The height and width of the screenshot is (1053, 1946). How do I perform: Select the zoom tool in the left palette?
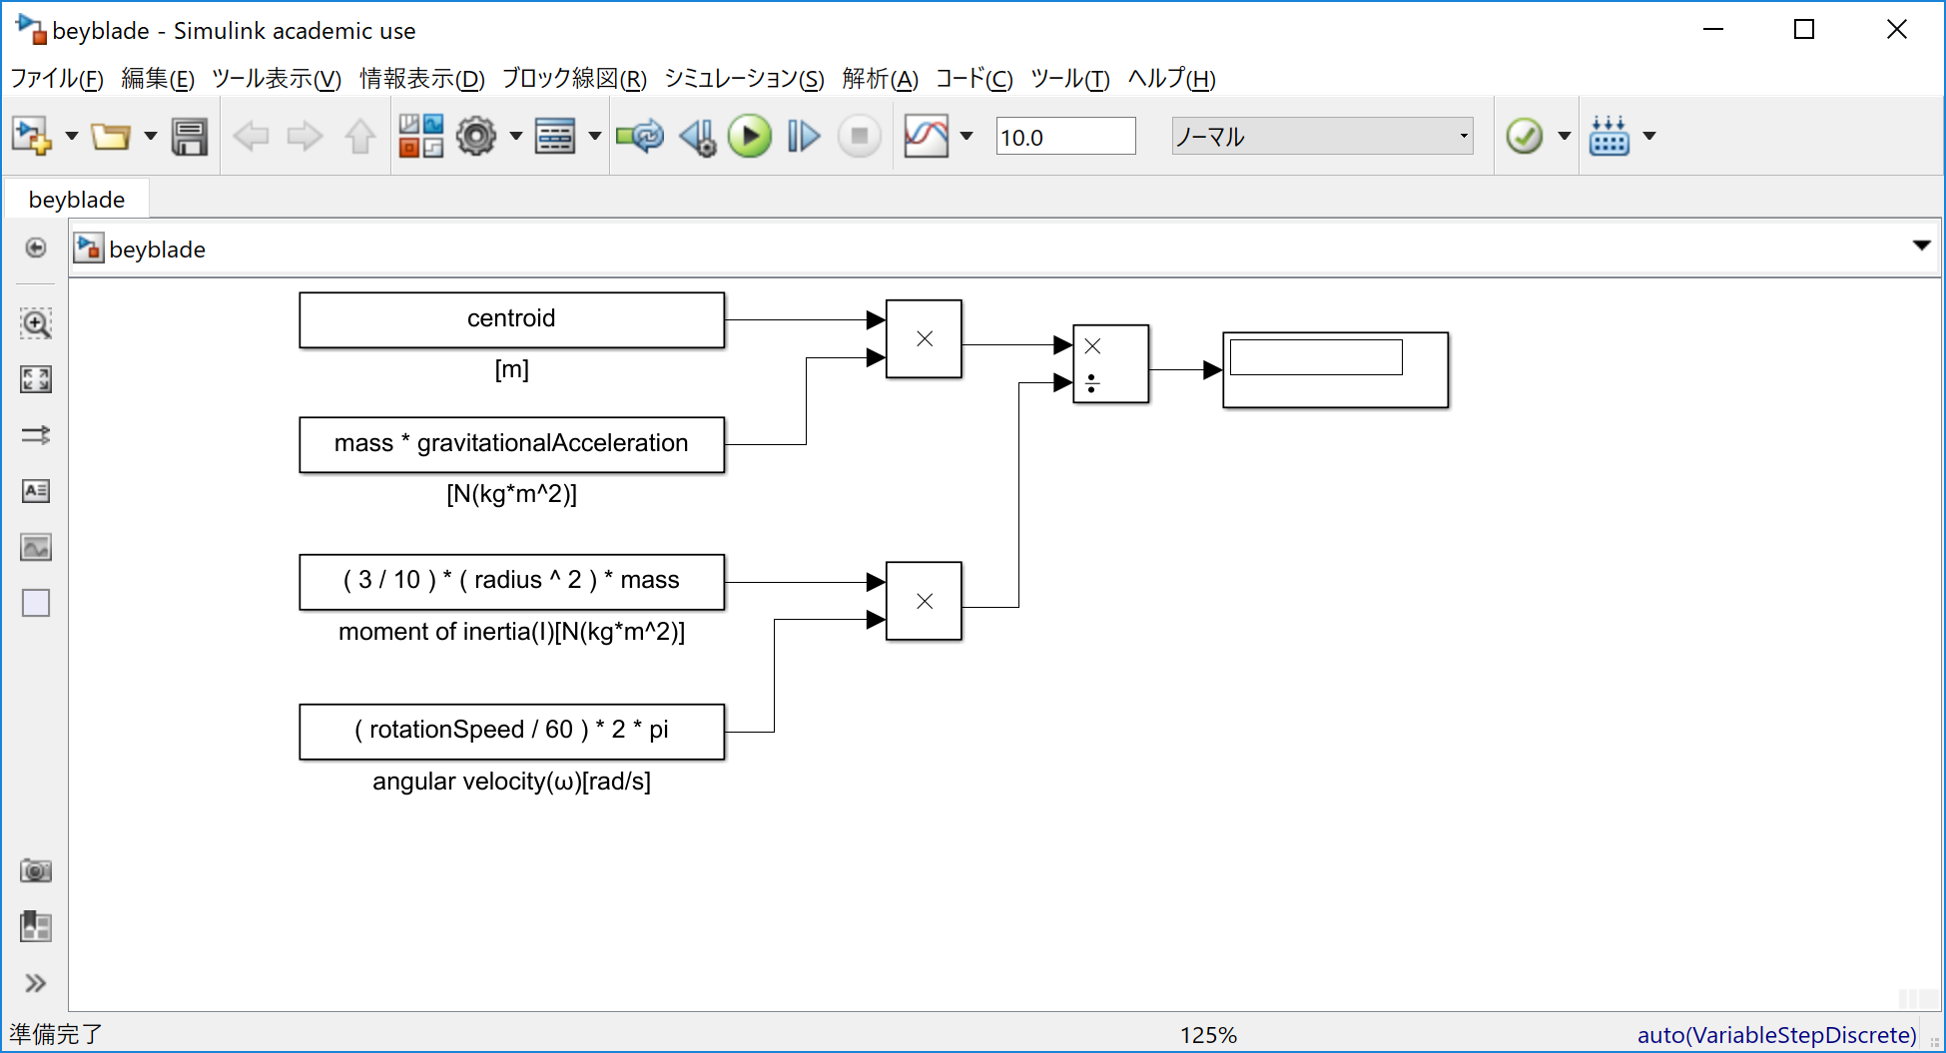(x=35, y=323)
